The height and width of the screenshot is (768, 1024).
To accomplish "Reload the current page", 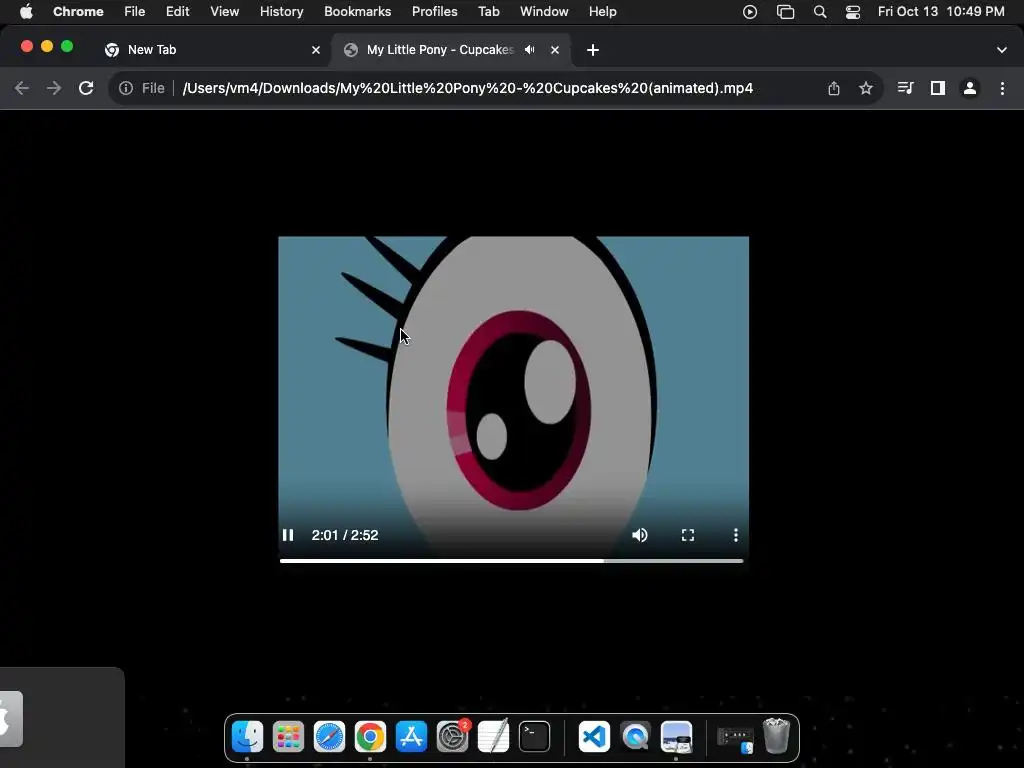I will point(86,88).
